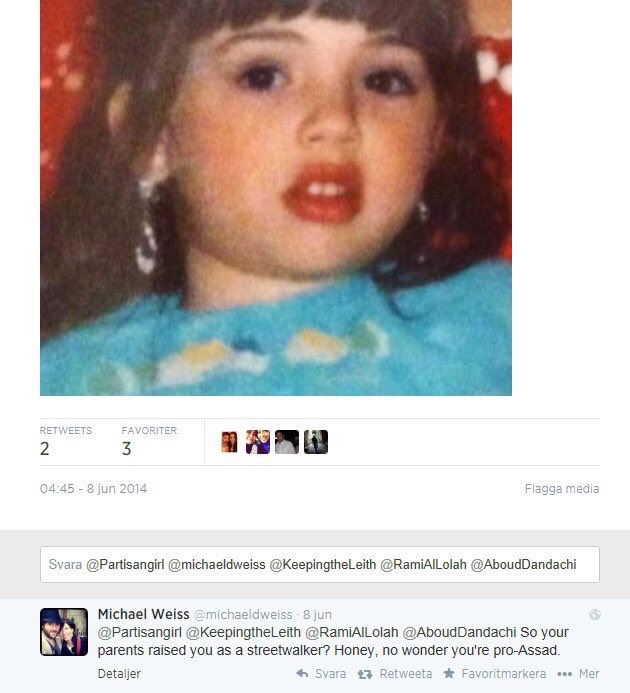Click the retweet arrows icon
The height and width of the screenshot is (693, 630).
click(x=365, y=674)
